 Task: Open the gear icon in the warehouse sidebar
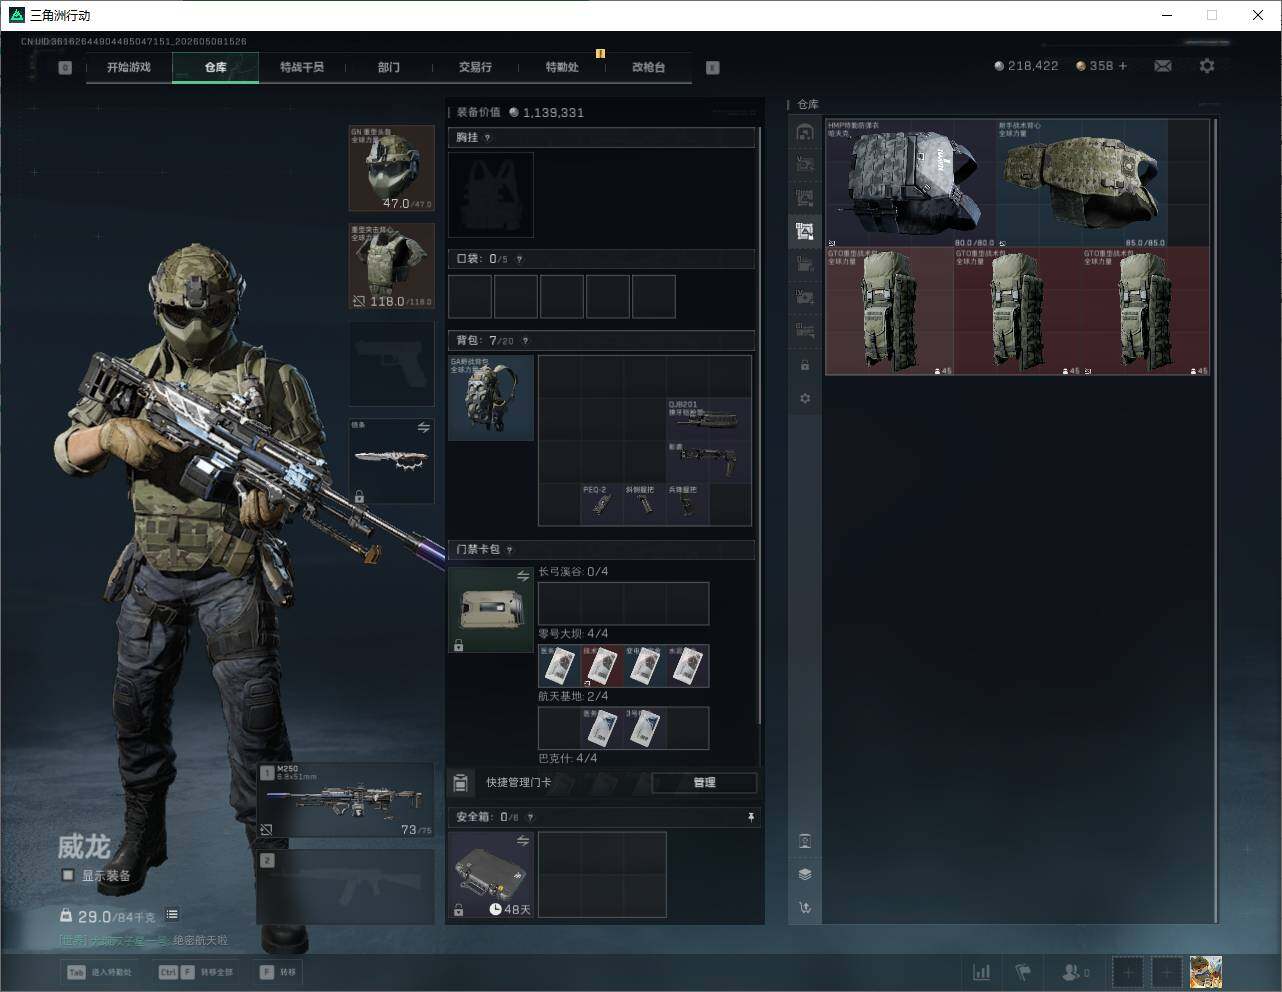pyautogui.click(x=805, y=398)
